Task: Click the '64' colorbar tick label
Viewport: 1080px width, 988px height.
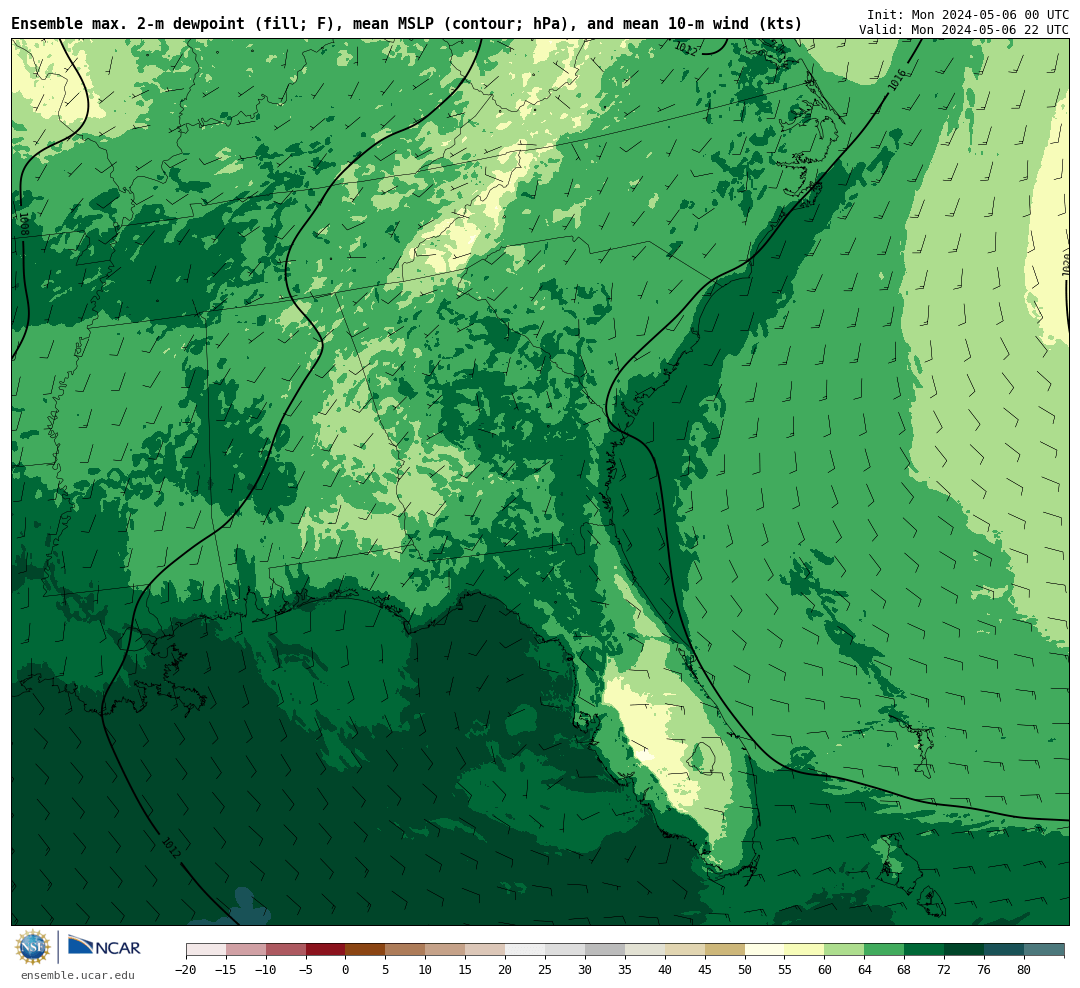Action: (864, 970)
